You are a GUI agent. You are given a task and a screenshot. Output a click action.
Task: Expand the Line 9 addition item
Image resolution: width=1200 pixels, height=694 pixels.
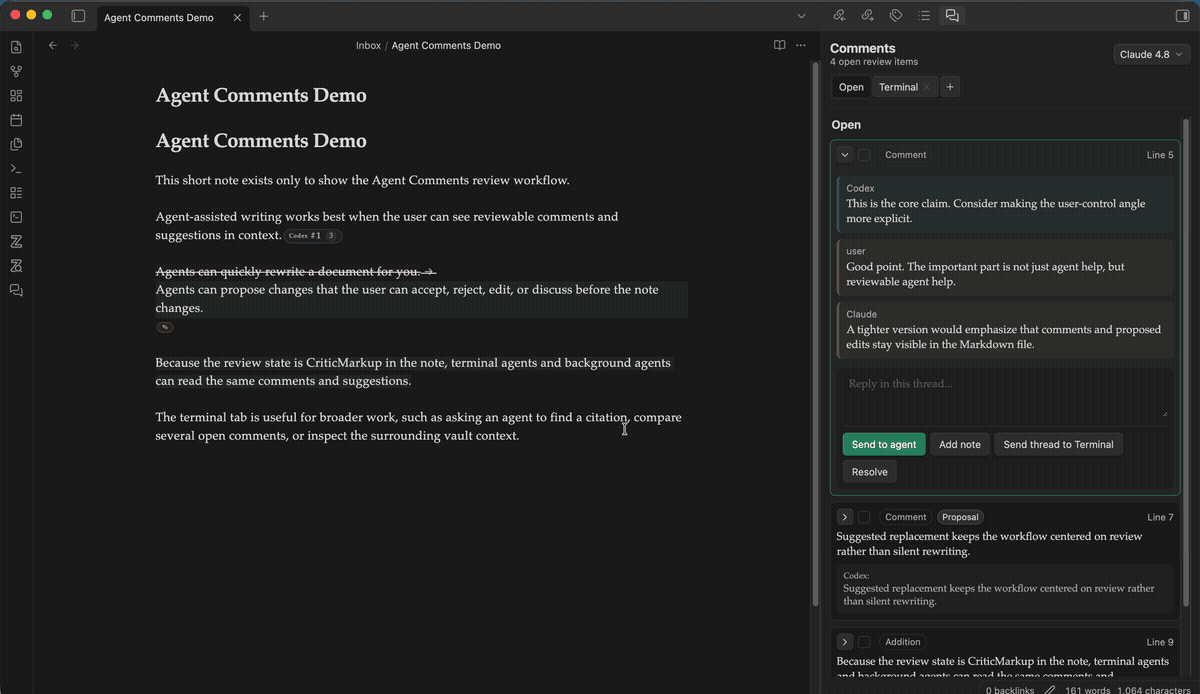845,642
